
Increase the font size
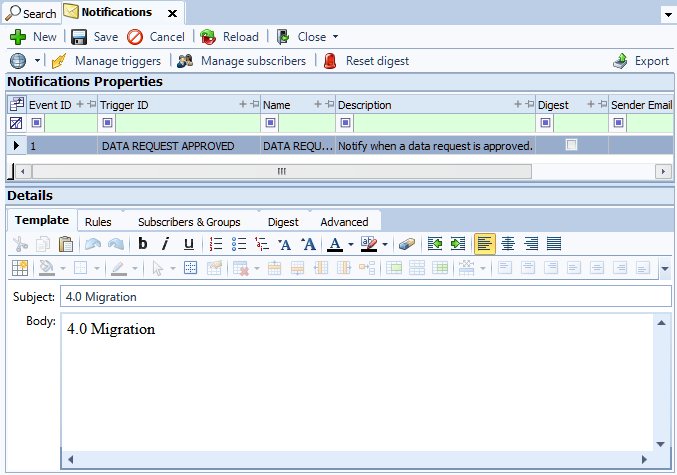pyautogui.click(x=308, y=244)
